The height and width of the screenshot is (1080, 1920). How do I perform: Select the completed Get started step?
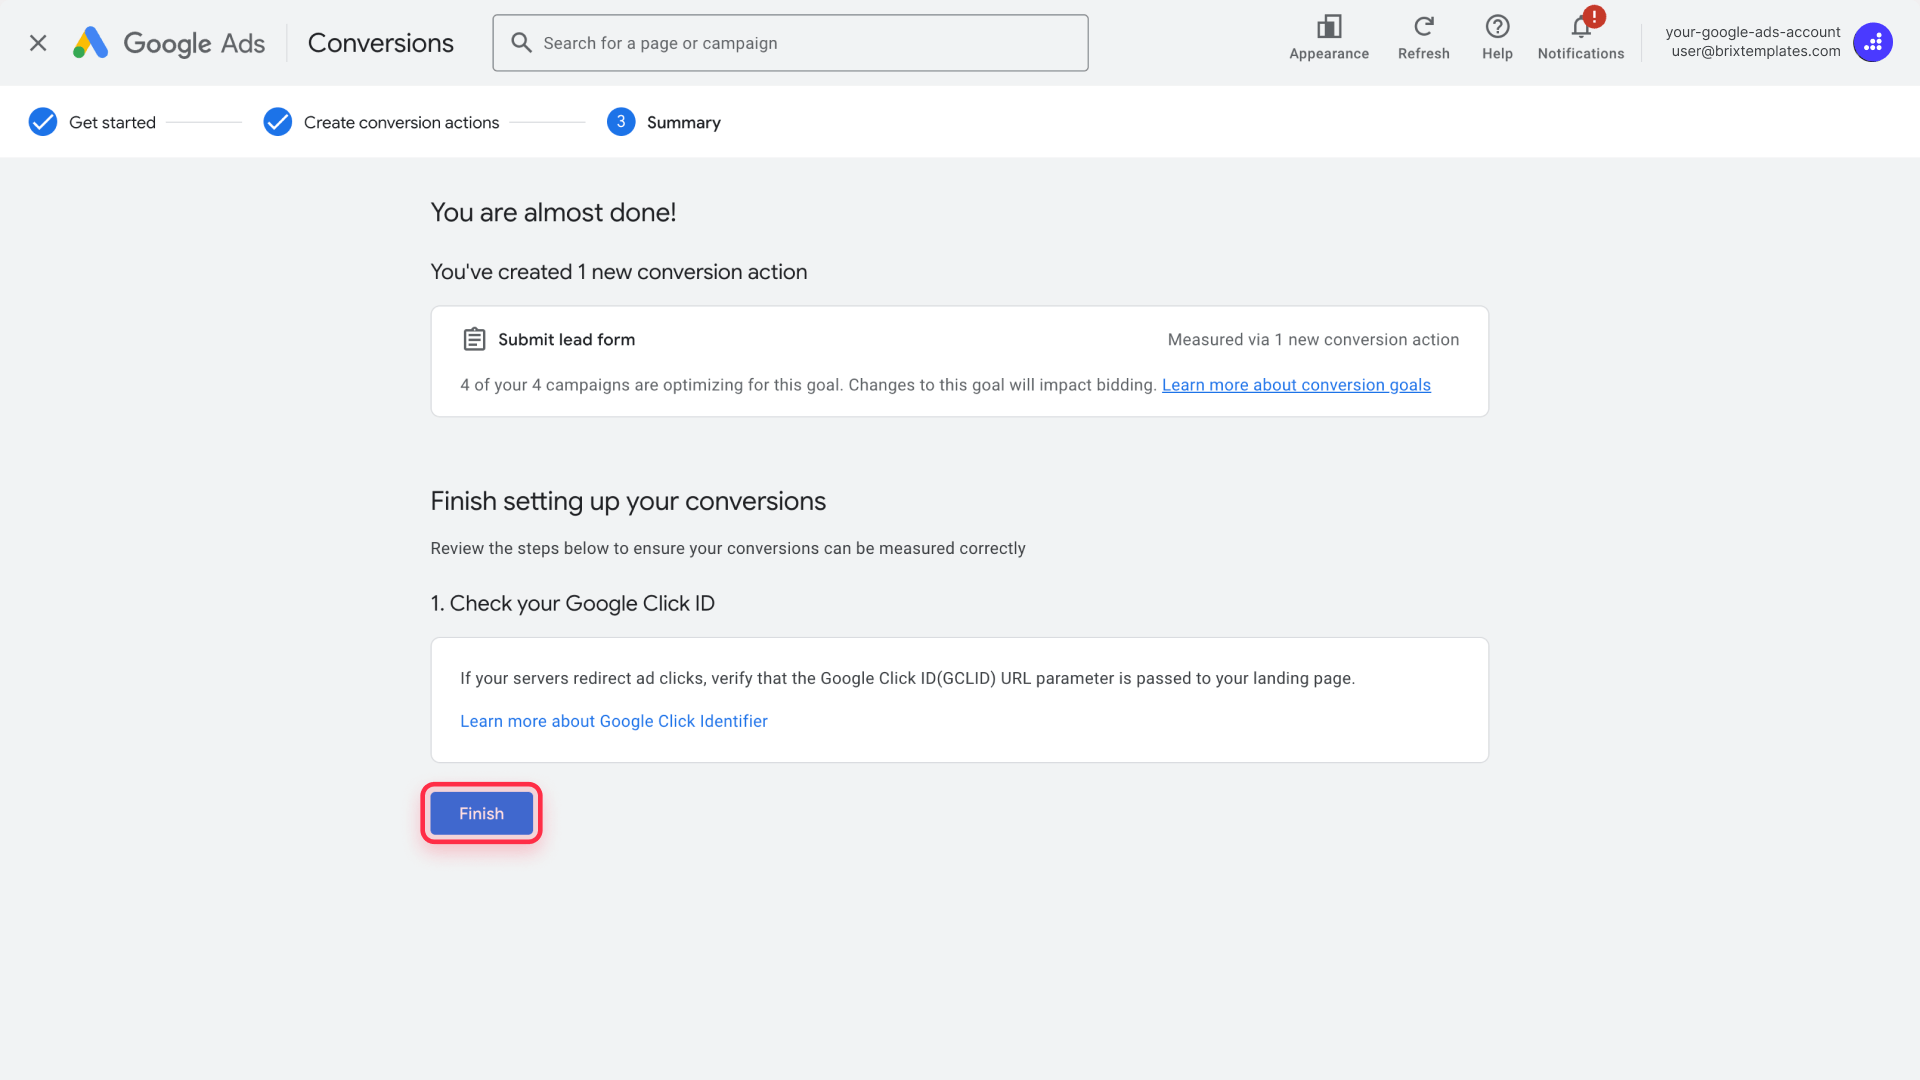coord(112,122)
